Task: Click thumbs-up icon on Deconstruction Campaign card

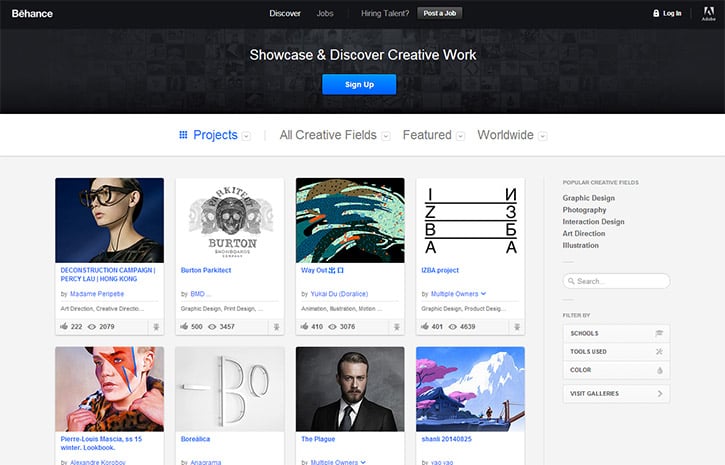Action: (64, 326)
